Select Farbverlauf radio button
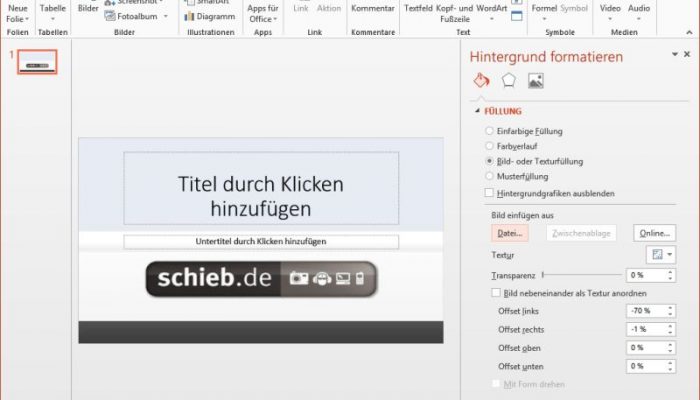700x400 pixels. [x=489, y=146]
